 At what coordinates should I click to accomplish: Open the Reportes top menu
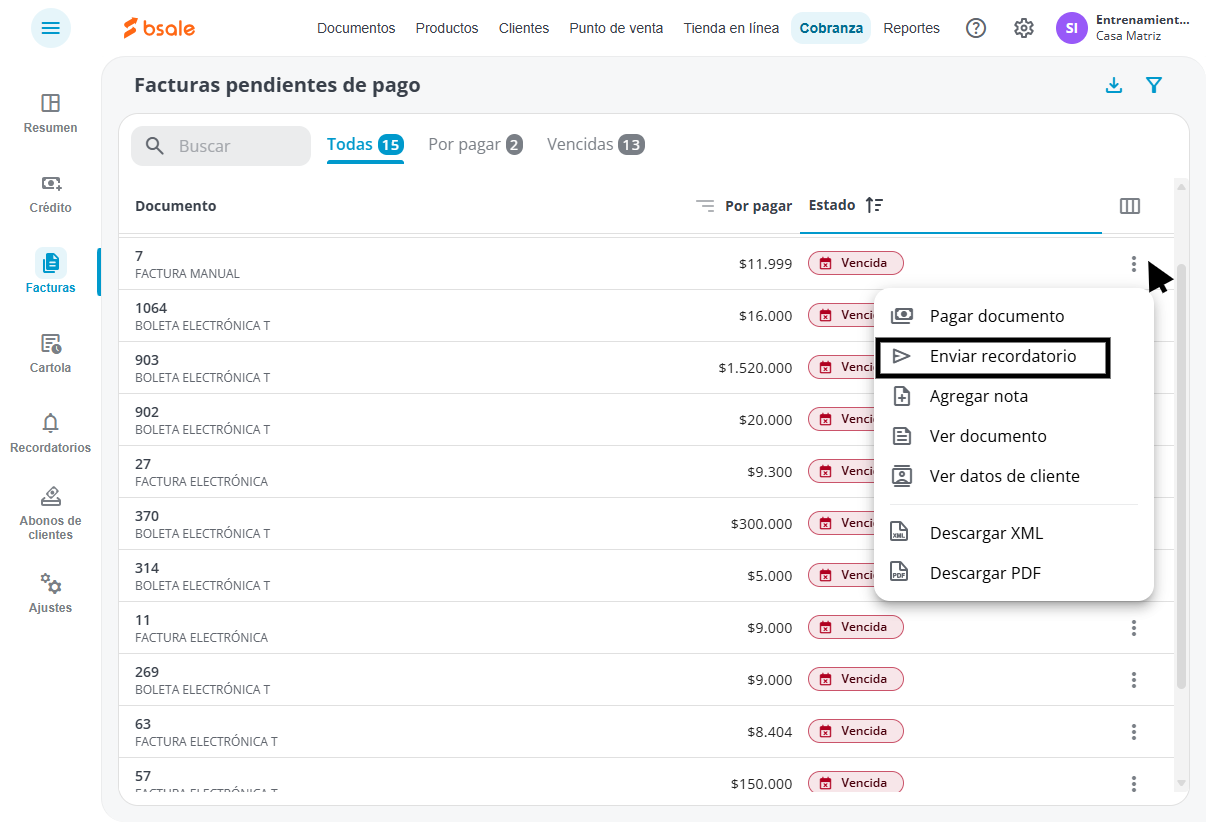click(911, 28)
